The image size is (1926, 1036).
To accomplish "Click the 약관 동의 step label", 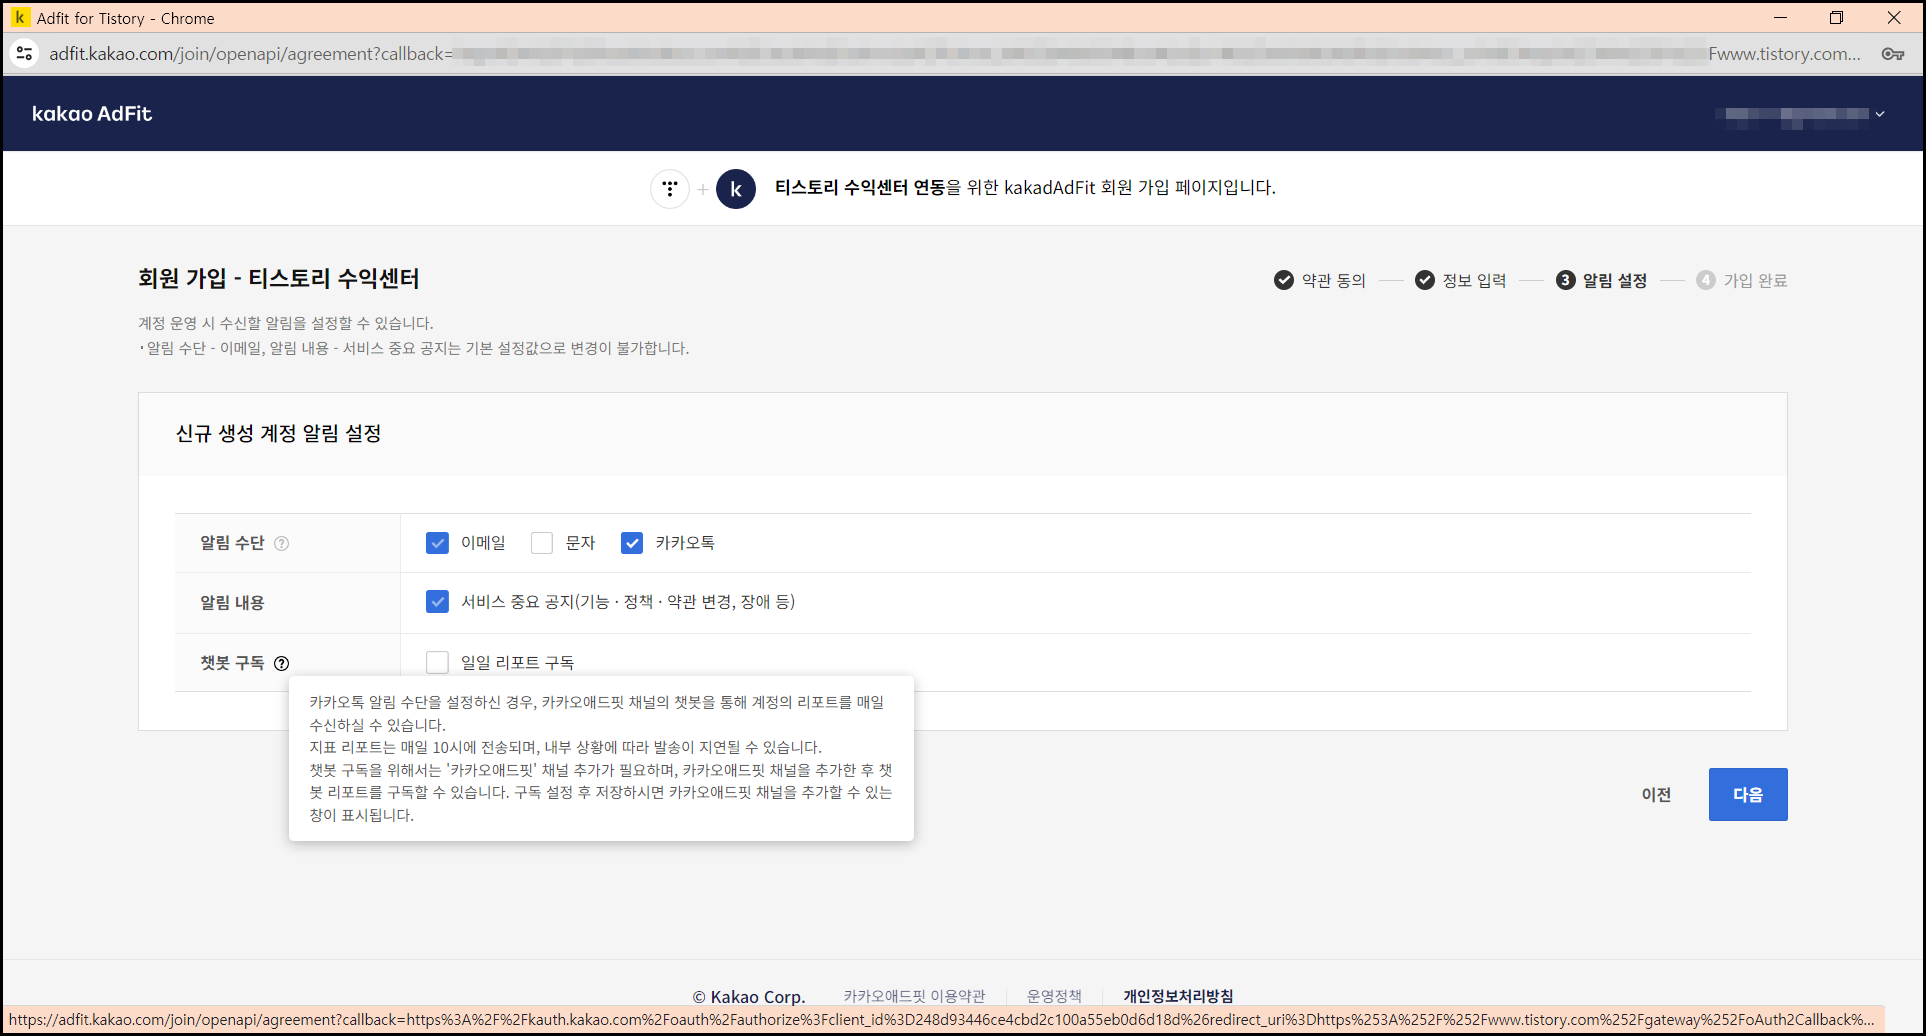I will tap(1334, 281).
